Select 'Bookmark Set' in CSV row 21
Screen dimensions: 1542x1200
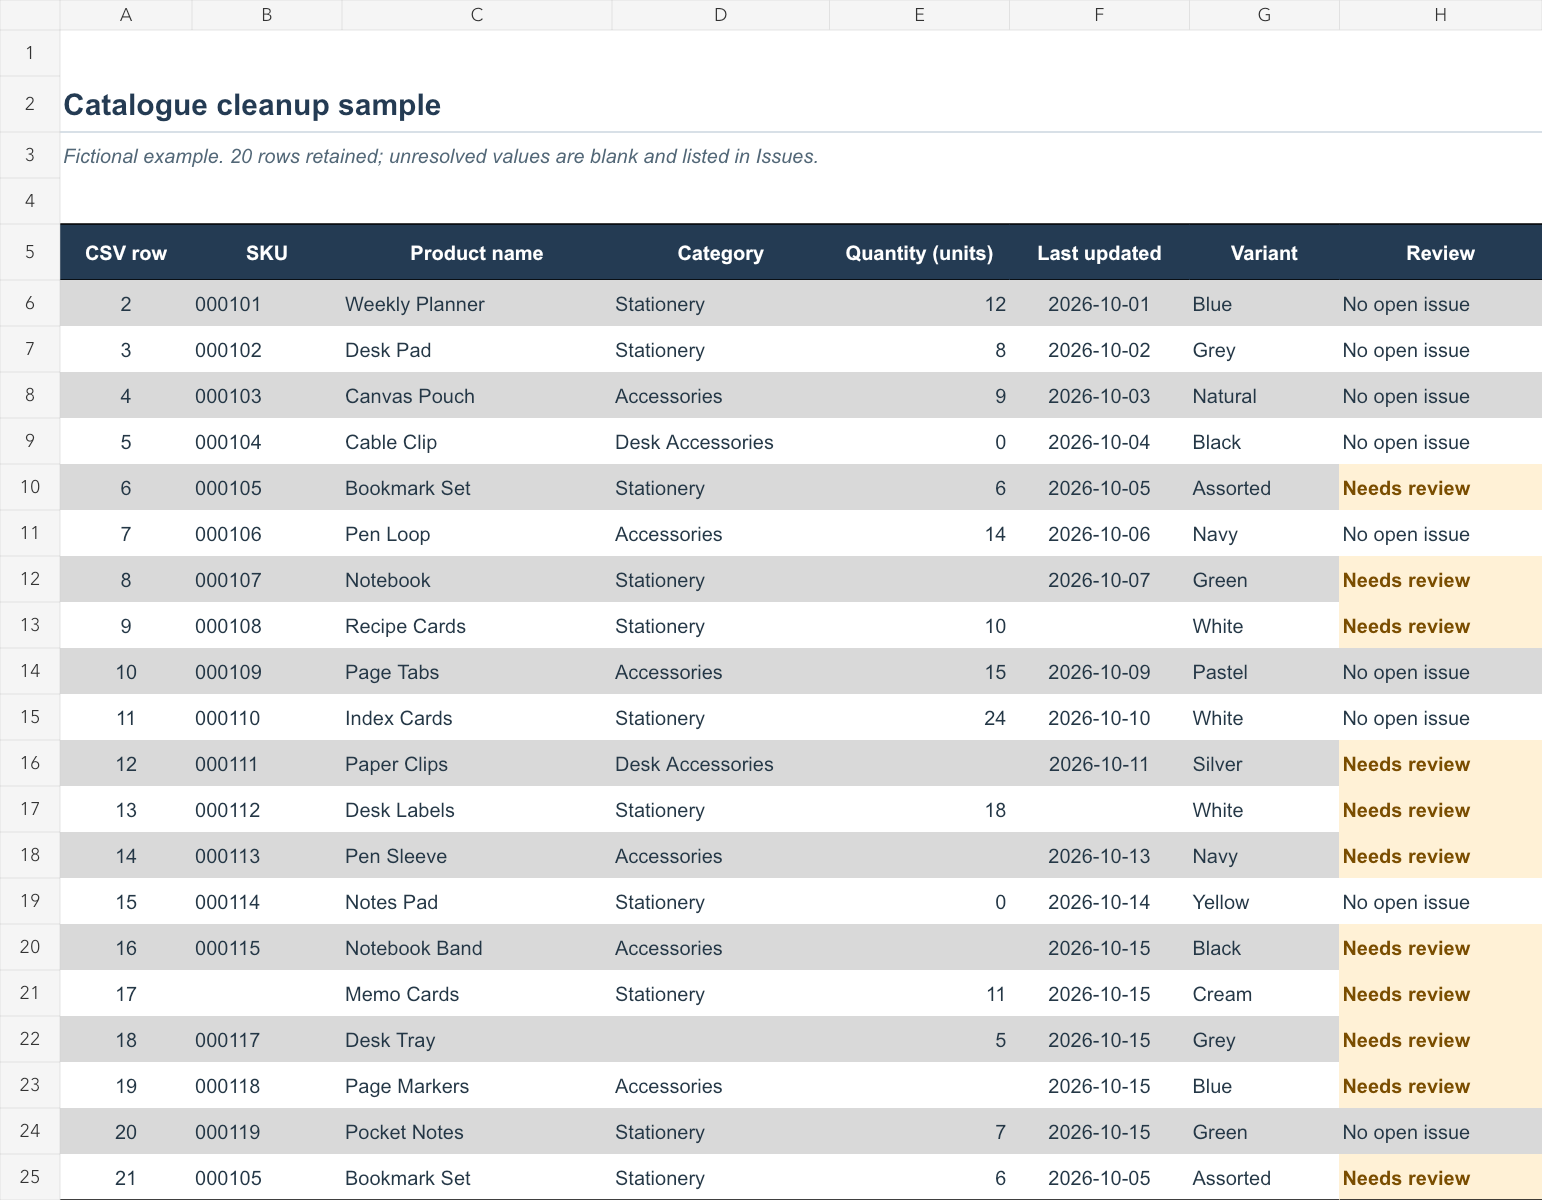(477, 1177)
